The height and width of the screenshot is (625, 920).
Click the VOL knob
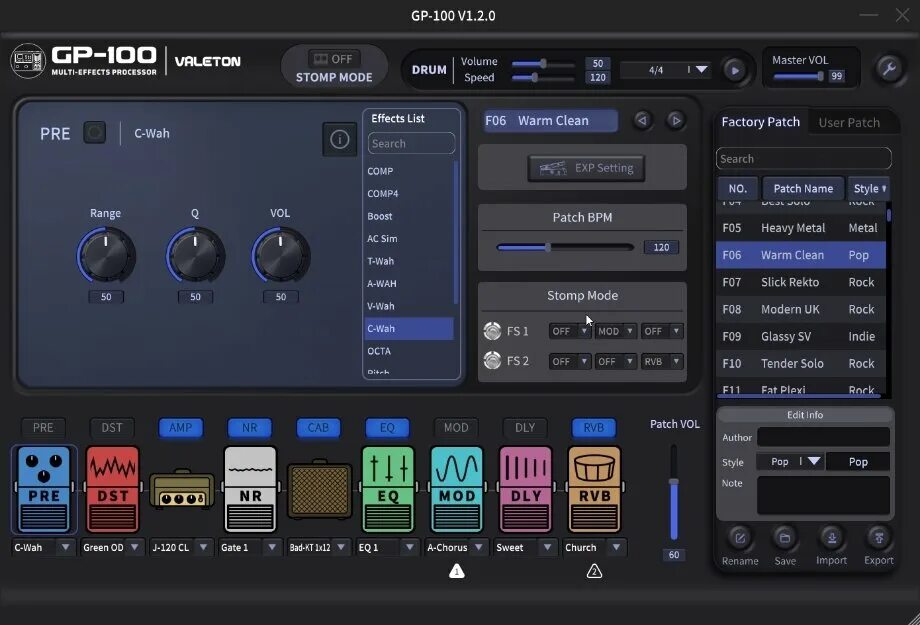281,255
